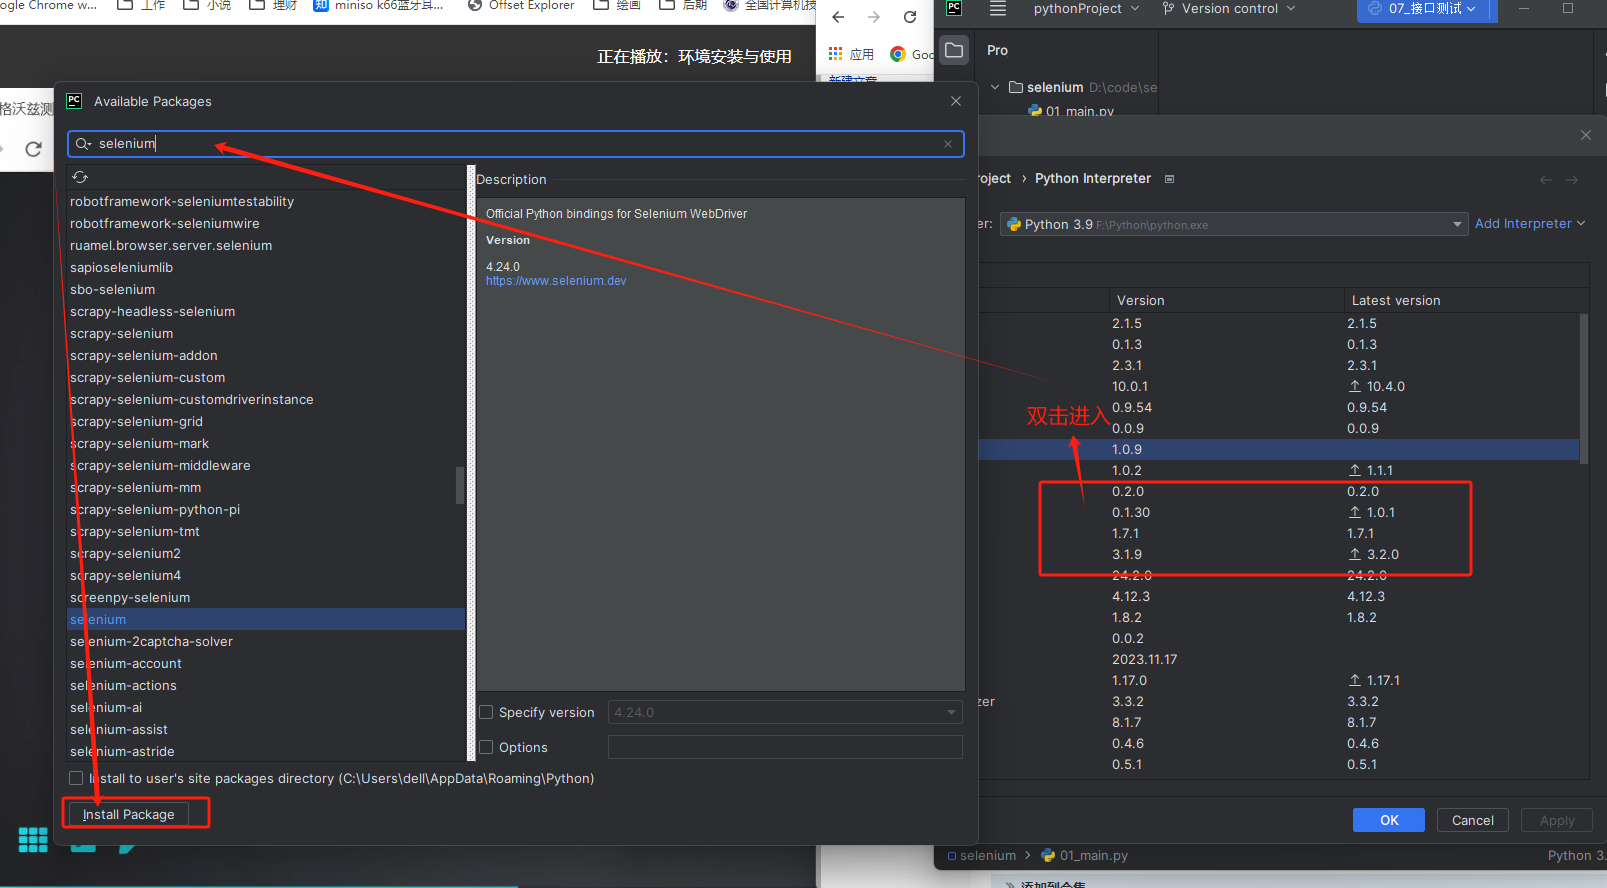
Task: Open the Project tool window folder icon
Action: coord(955,50)
